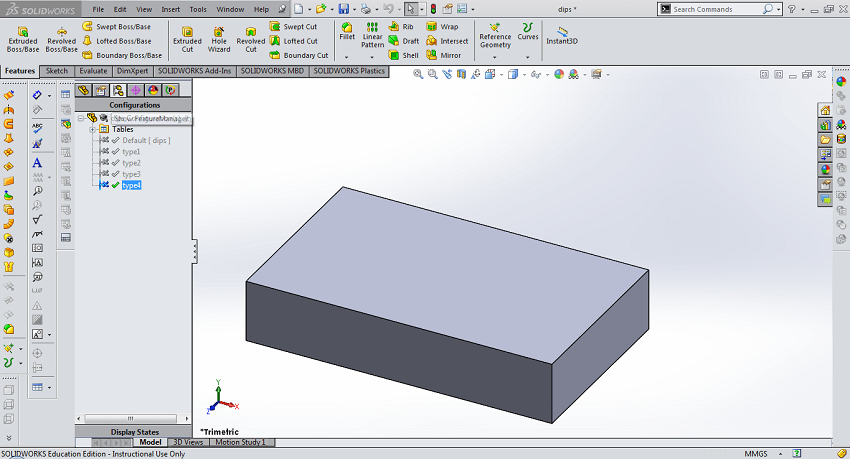The height and width of the screenshot is (459, 850).
Task: Open the Options icon in the title bar
Action: point(462,9)
